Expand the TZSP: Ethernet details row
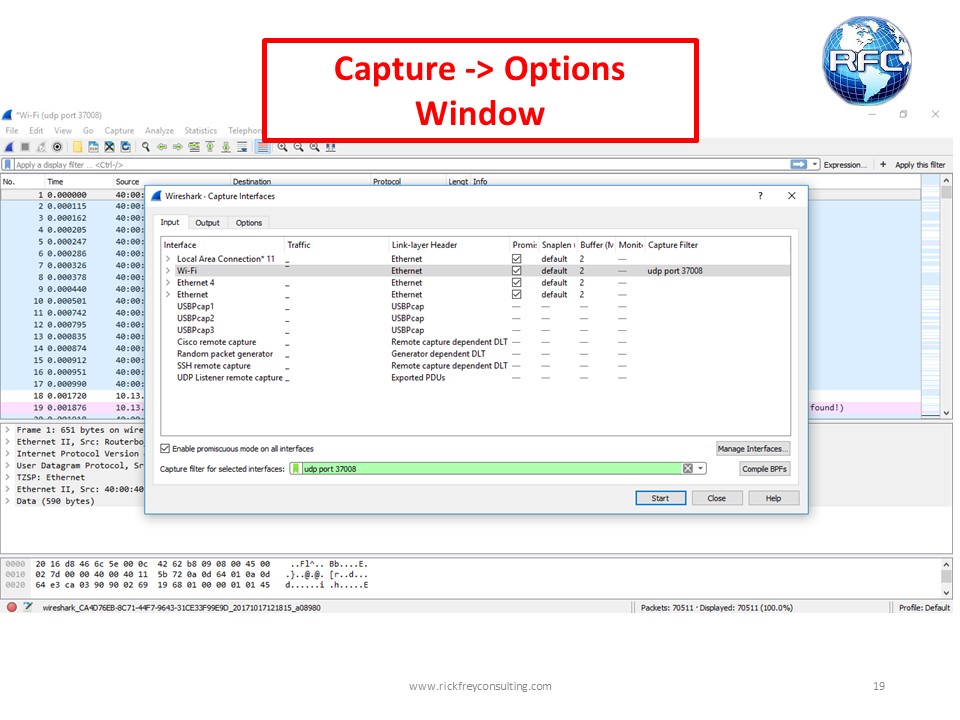 click(7, 478)
